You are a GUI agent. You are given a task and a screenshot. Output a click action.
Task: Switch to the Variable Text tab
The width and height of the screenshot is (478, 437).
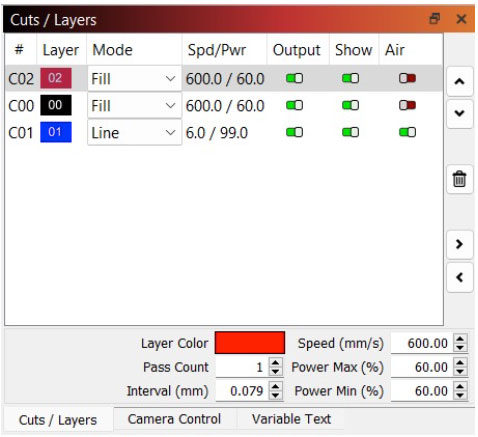[x=291, y=419]
